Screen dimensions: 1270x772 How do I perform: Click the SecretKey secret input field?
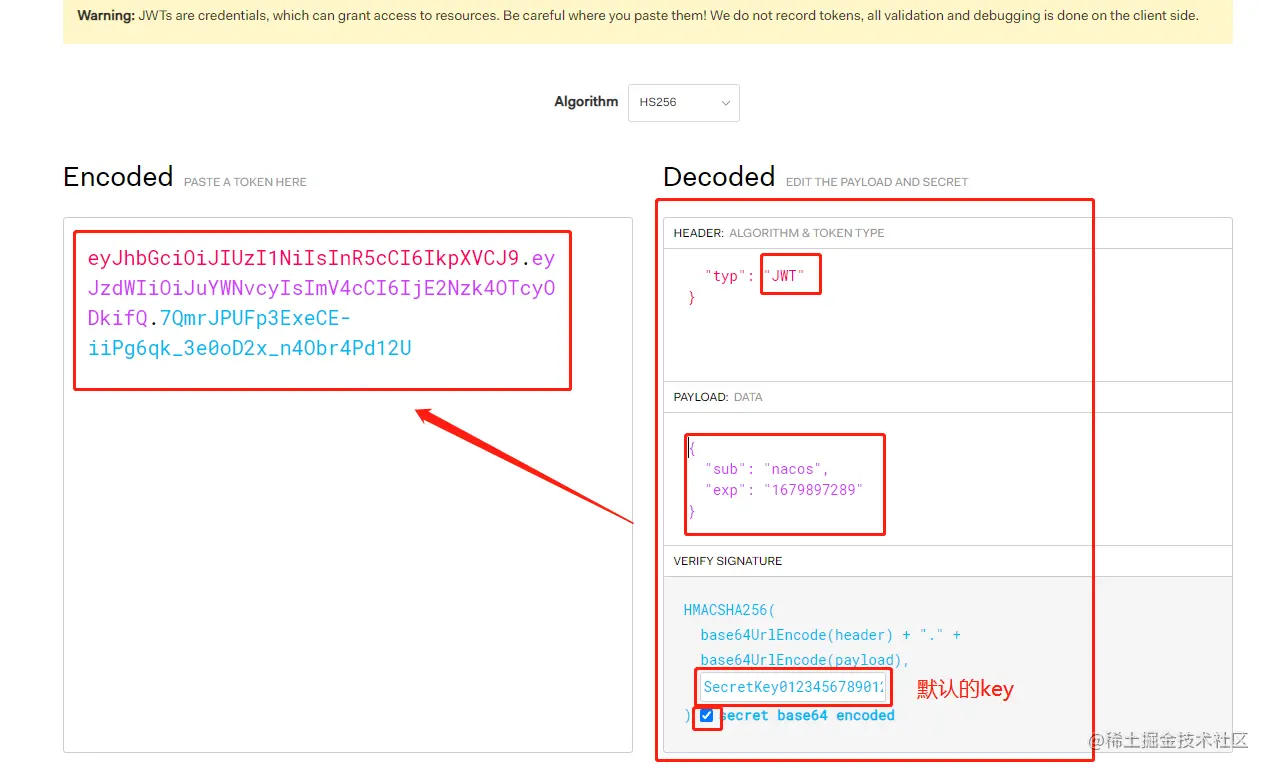click(794, 687)
